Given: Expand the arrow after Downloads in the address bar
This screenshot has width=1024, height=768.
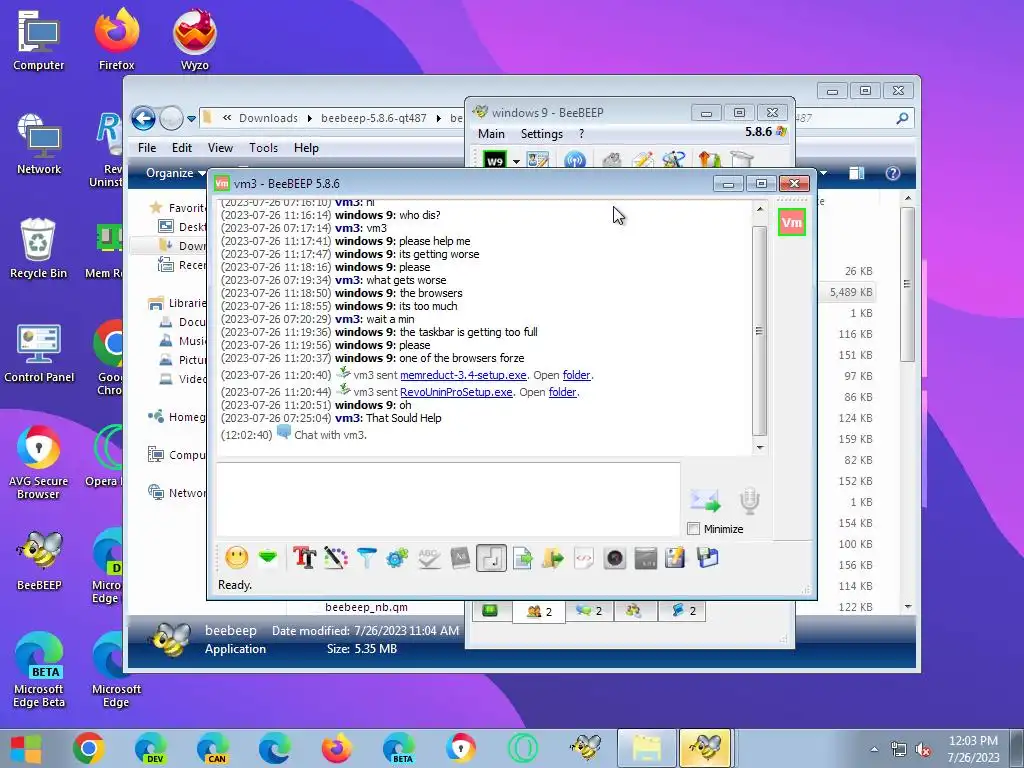Looking at the screenshot, I should [309, 118].
